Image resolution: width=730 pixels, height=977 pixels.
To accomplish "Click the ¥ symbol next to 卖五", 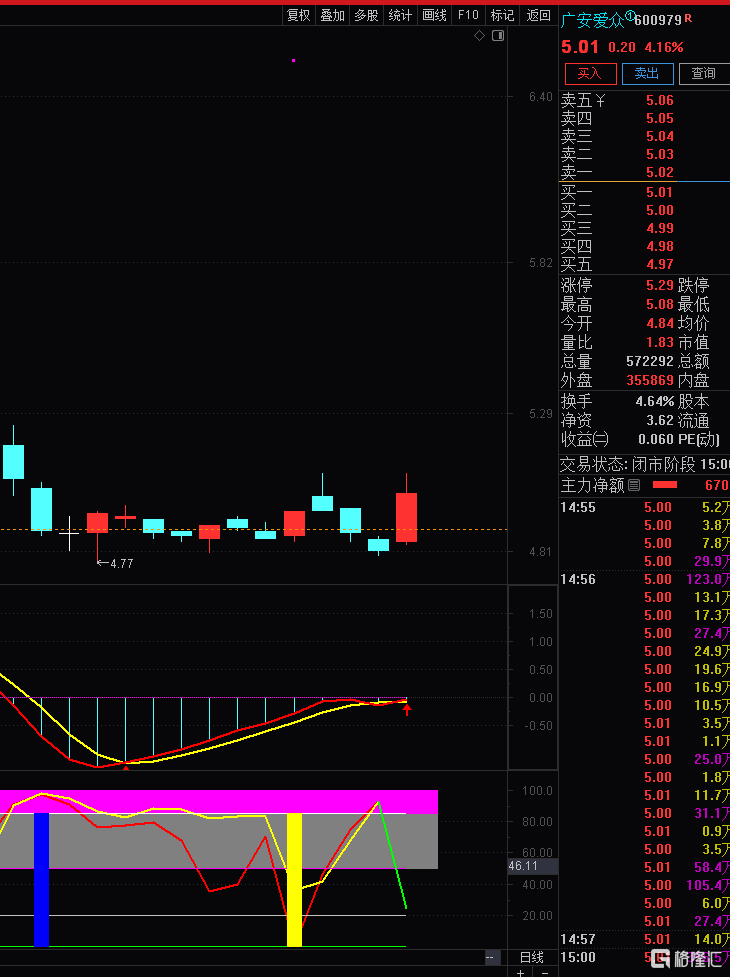I will (x=600, y=100).
